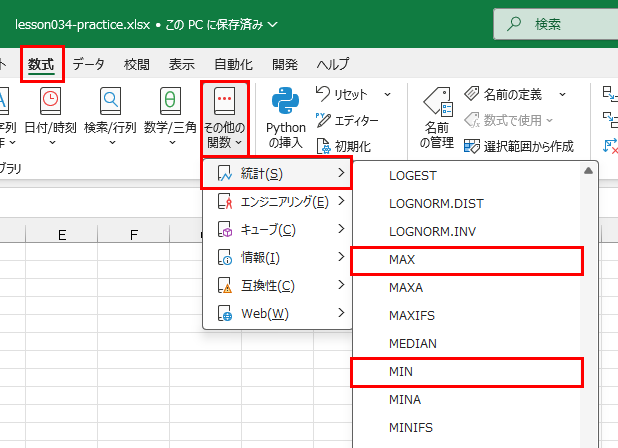Click the function list scroll-up arrow

[x=588, y=171]
